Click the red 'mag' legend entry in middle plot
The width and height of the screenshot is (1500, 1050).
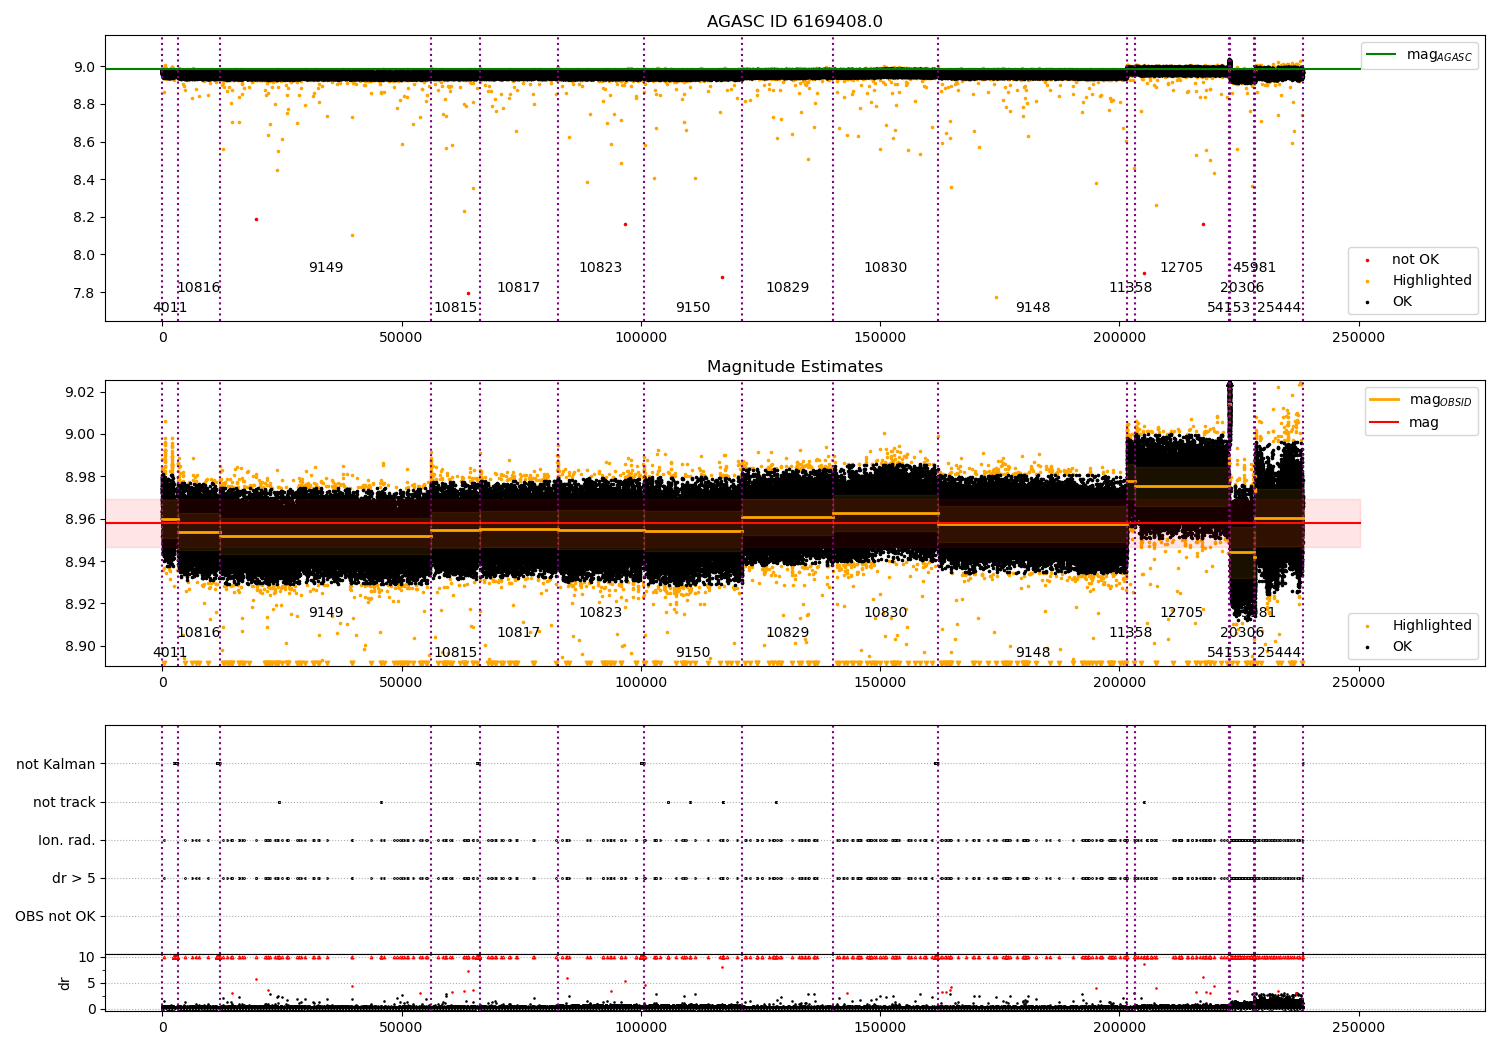[x=1423, y=422]
